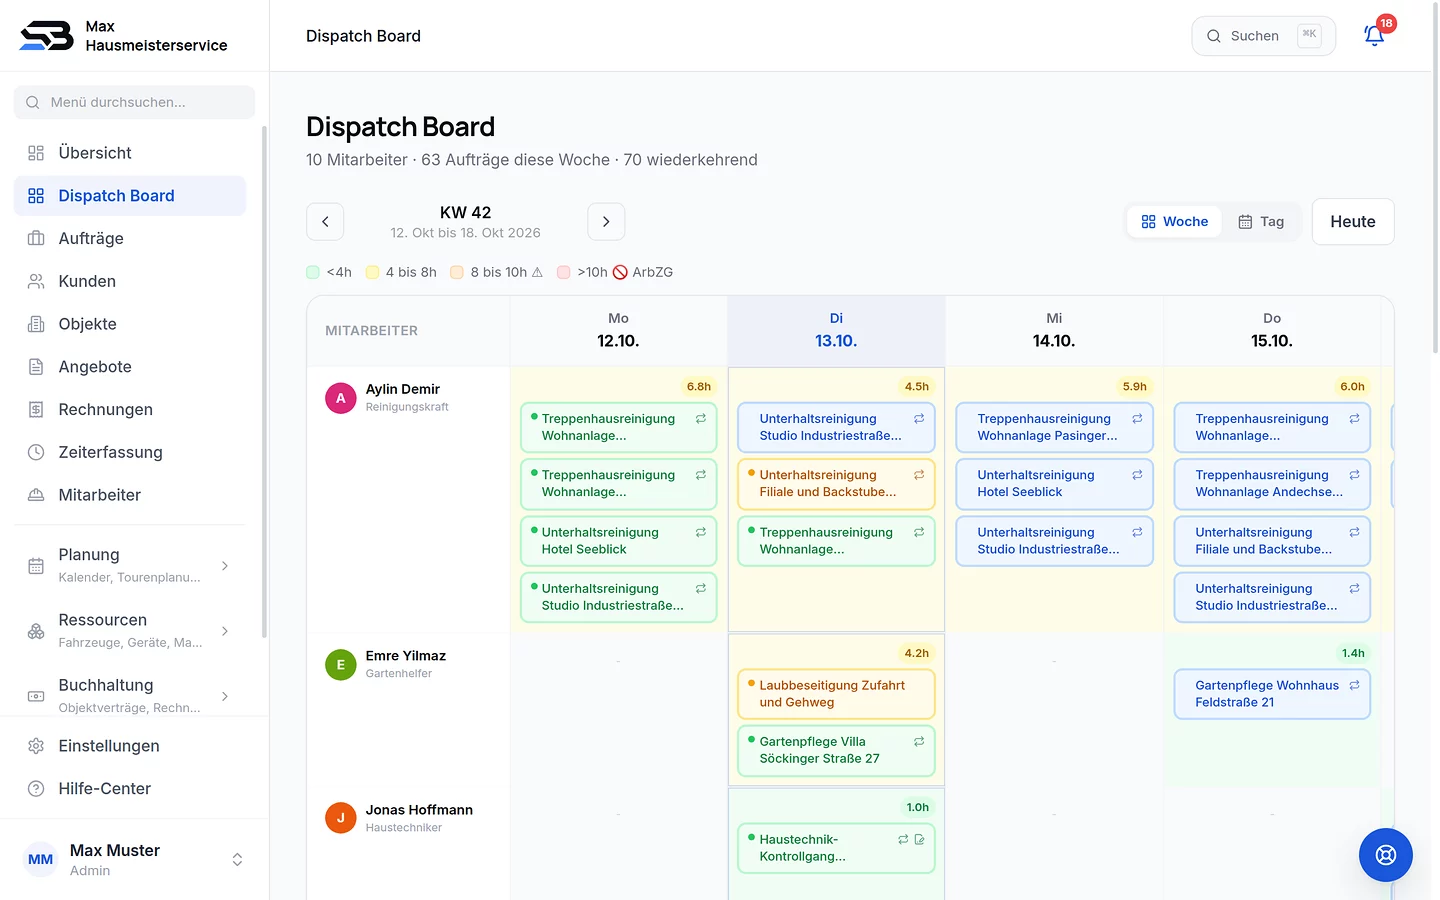This screenshot has height=900, width=1440.
Task: Click the red >10h legend swatch
Action: 564,272
